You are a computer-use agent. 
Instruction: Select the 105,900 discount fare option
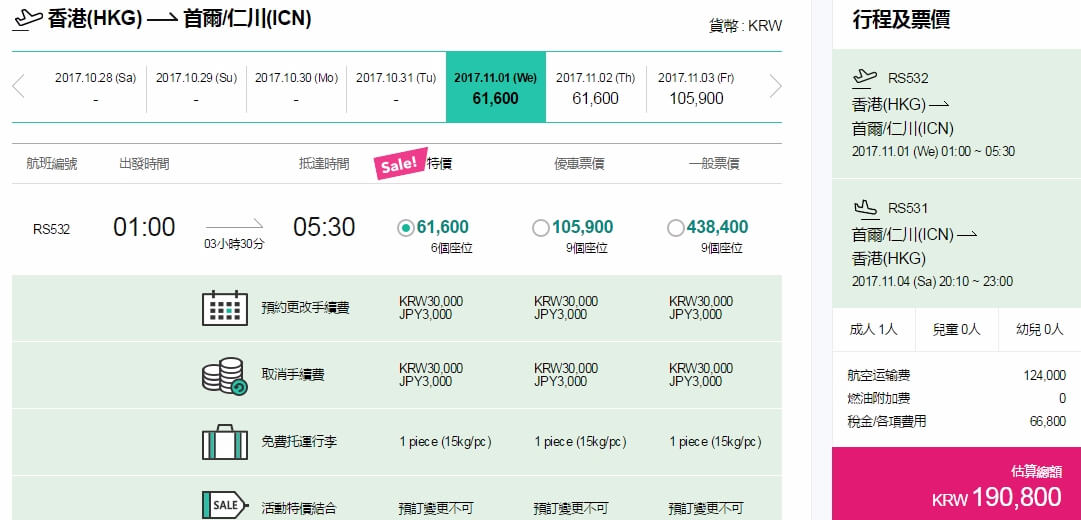(540, 228)
